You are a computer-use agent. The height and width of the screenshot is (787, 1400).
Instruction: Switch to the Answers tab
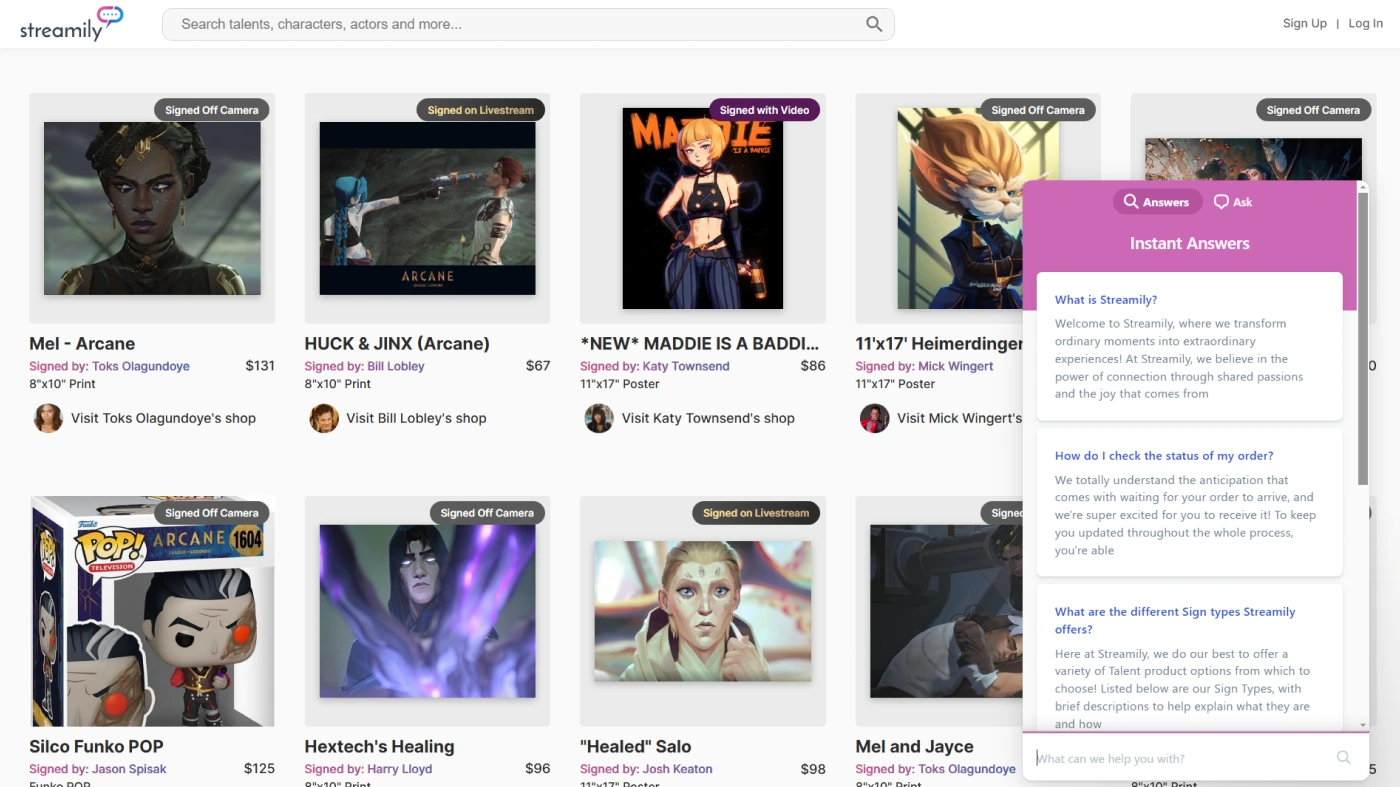(1157, 202)
